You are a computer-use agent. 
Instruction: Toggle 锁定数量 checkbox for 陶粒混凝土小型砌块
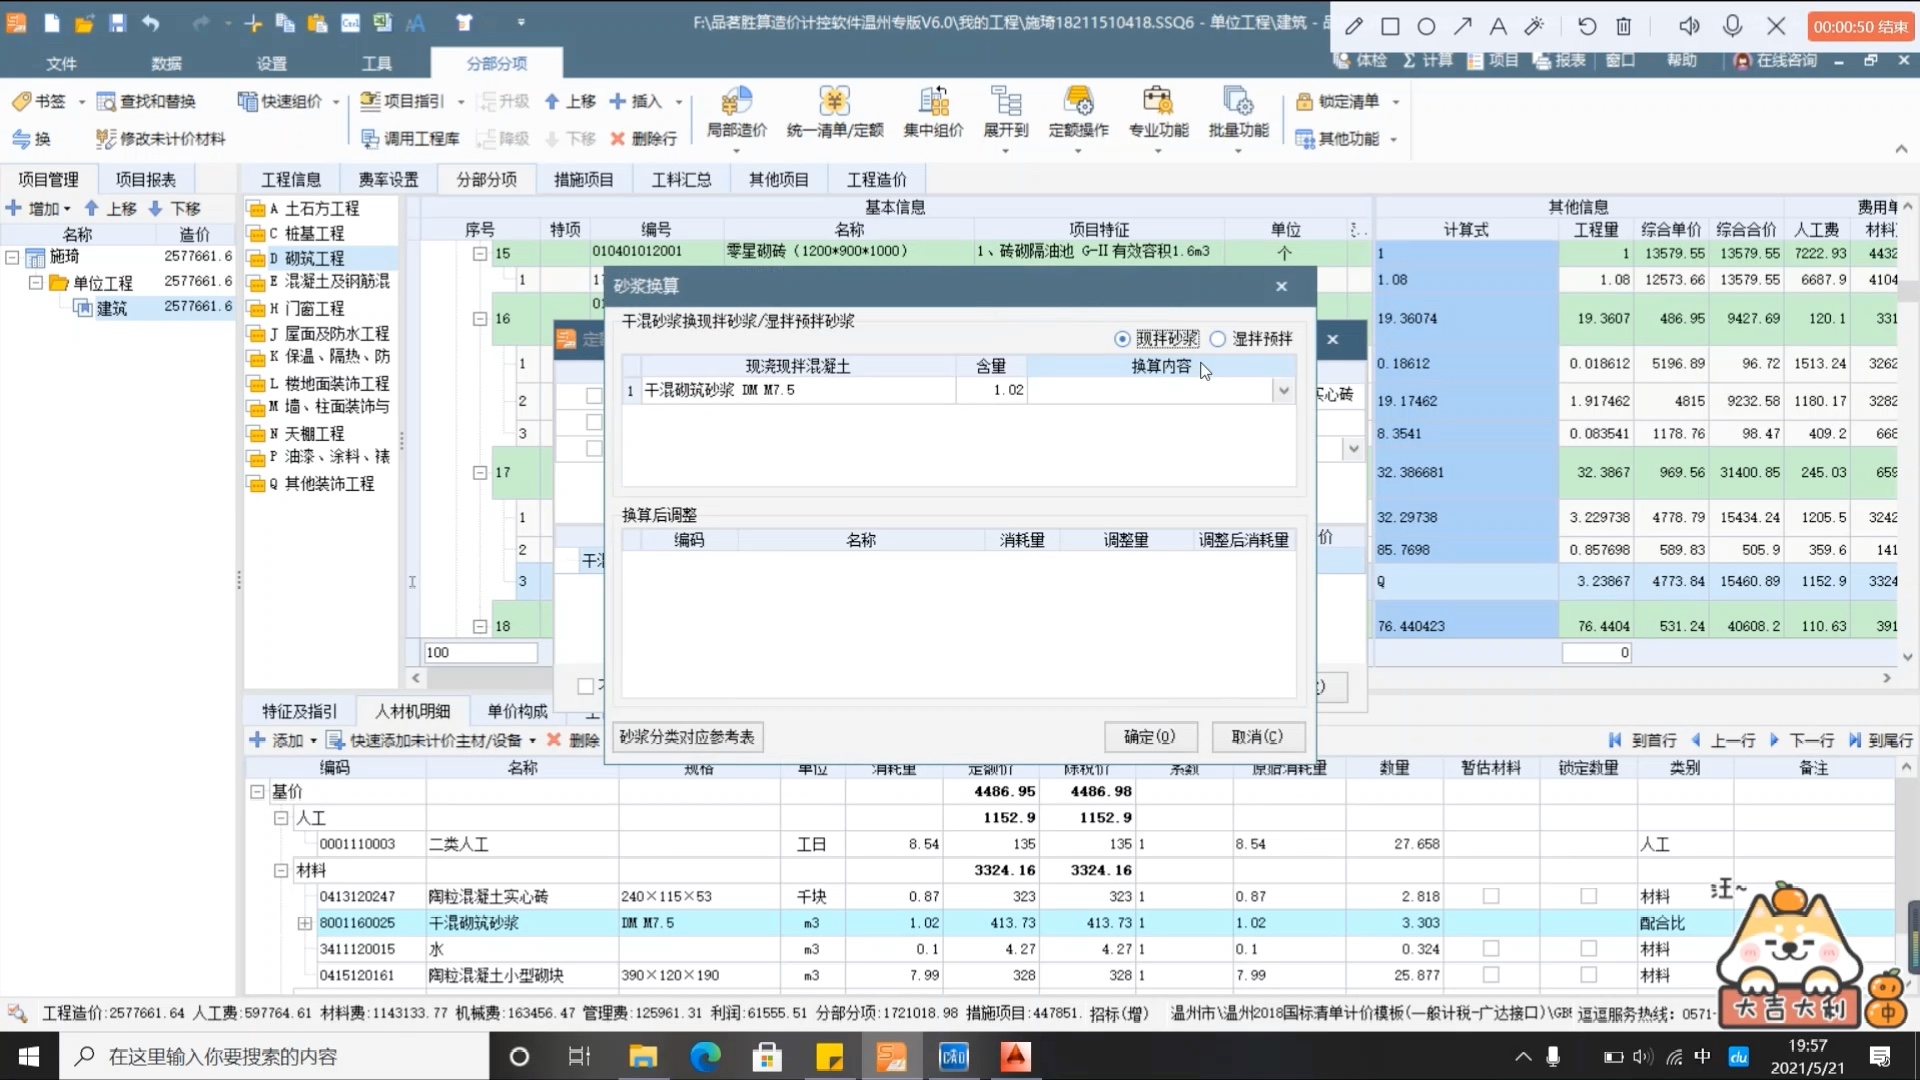1588,974
